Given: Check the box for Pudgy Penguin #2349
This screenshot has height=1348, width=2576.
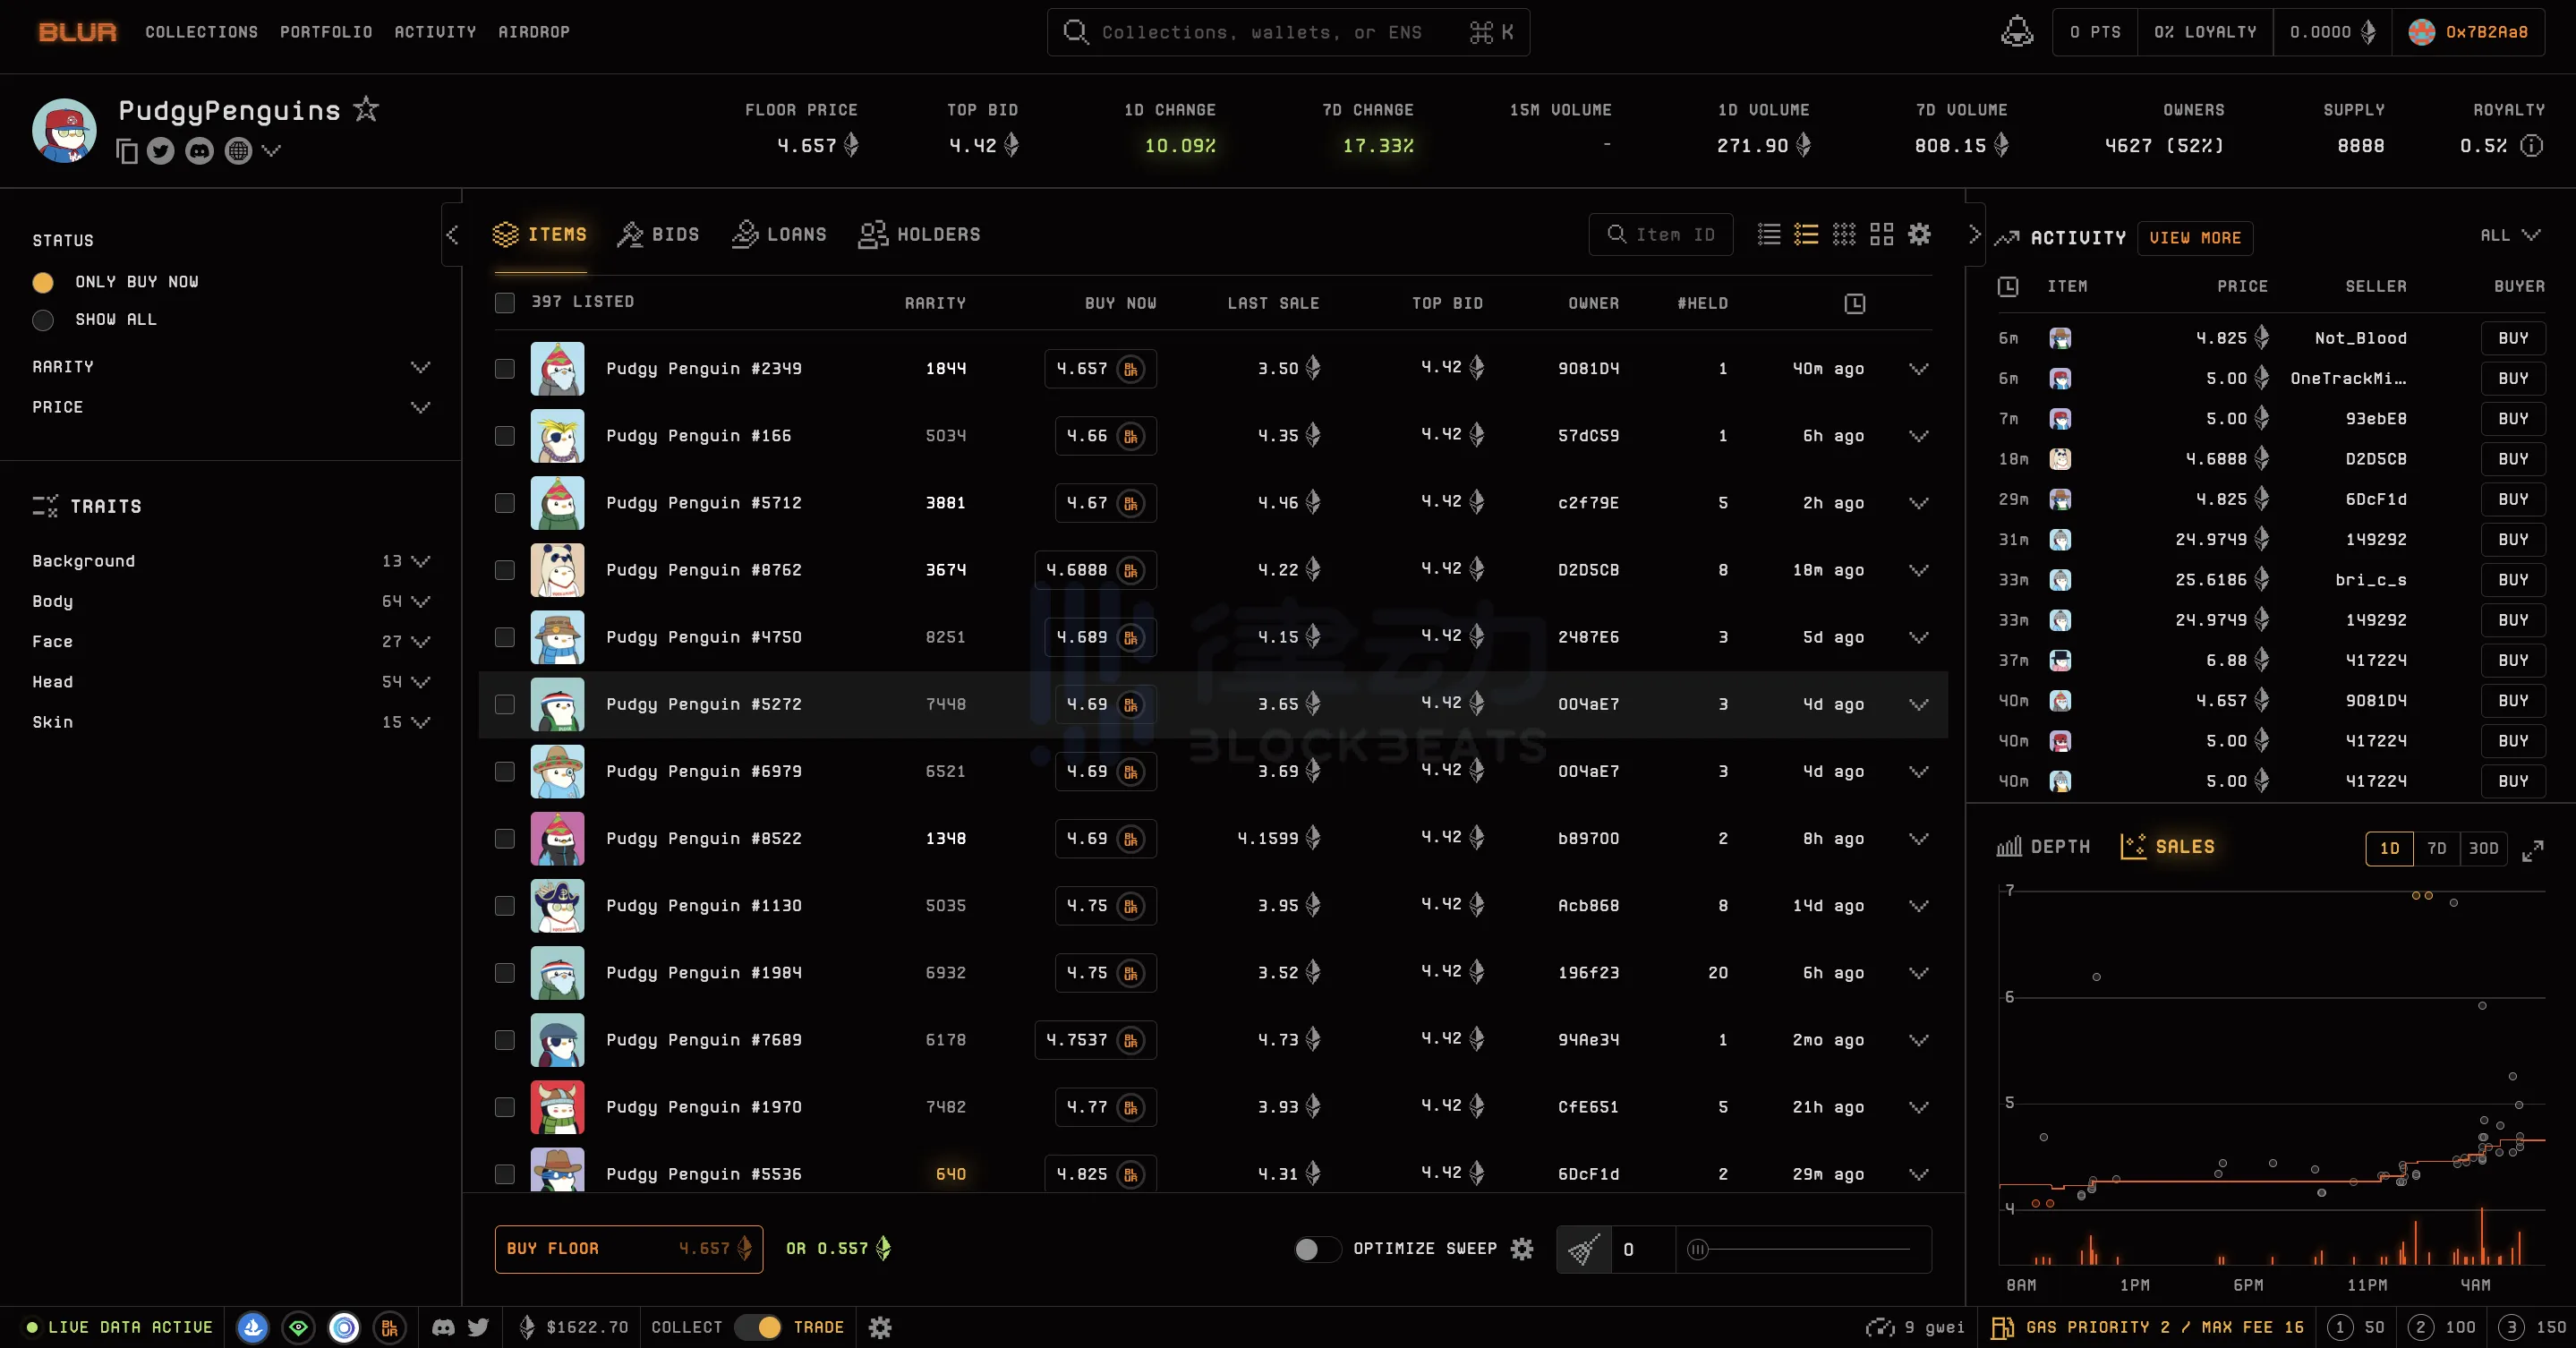Looking at the screenshot, I should point(505,369).
